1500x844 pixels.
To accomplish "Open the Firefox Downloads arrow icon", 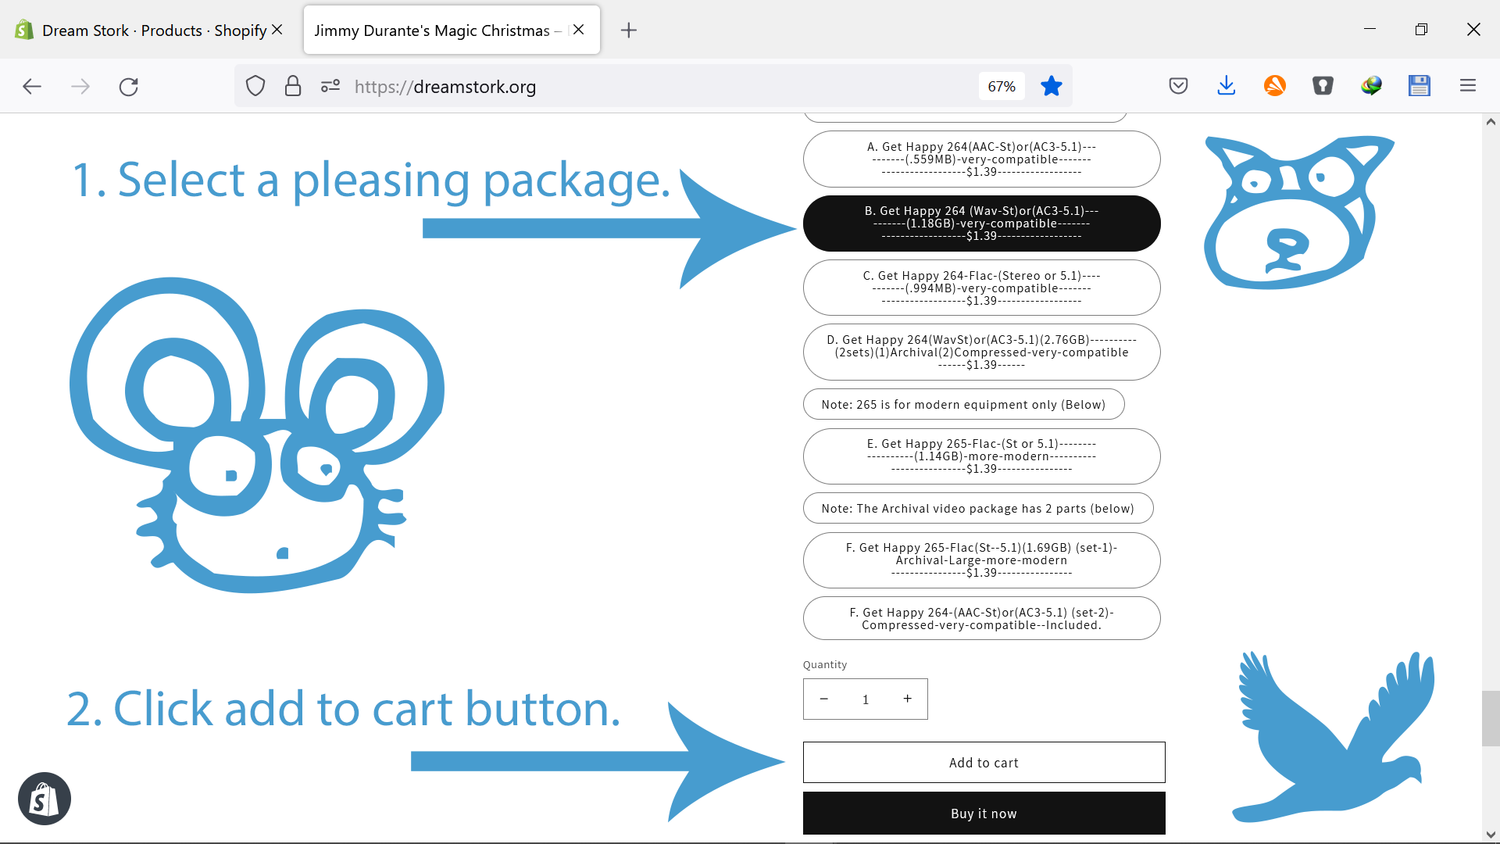I will [1226, 87].
